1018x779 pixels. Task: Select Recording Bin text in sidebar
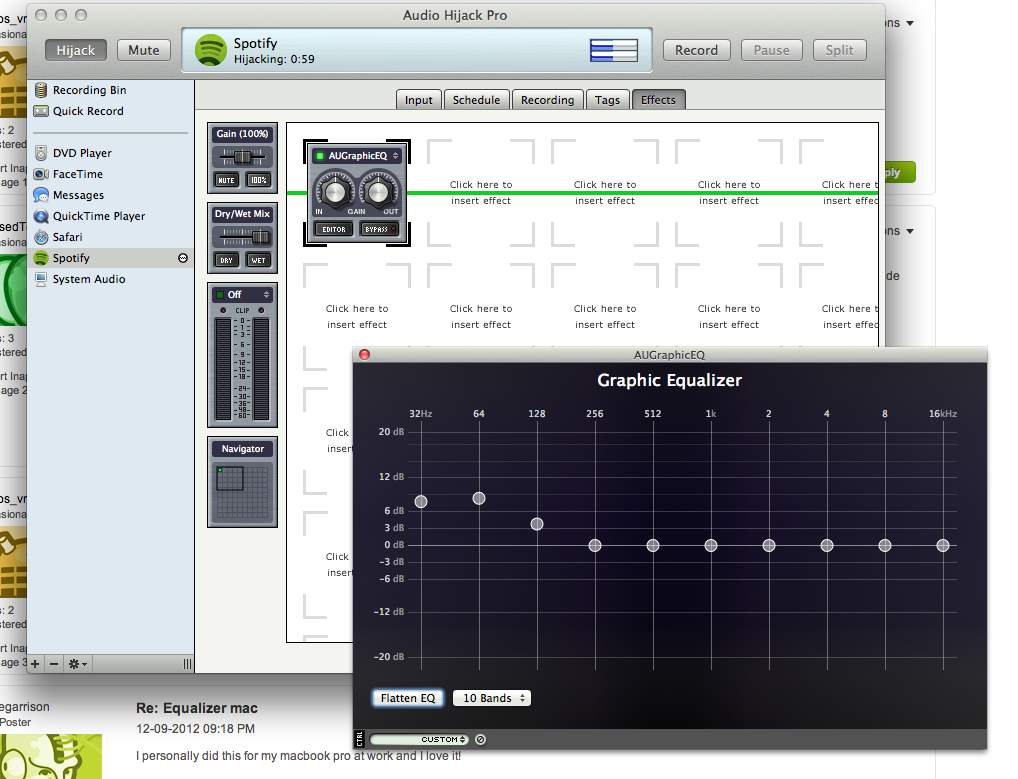click(x=90, y=90)
